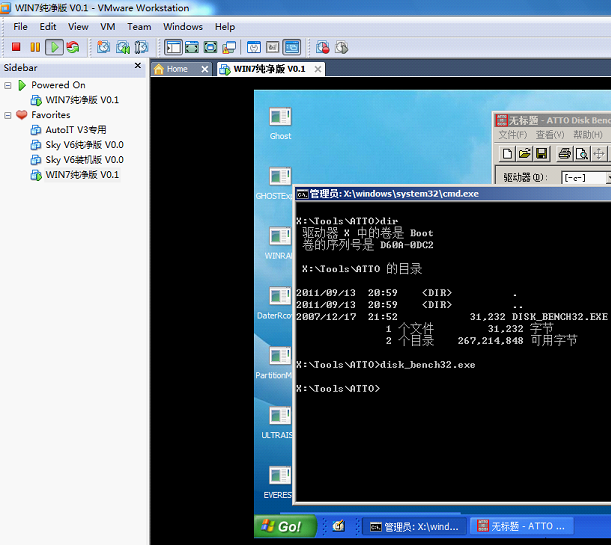Show the console view toolbar icon
Image resolution: width=611 pixels, height=546 pixels.
click(x=292, y=47)
